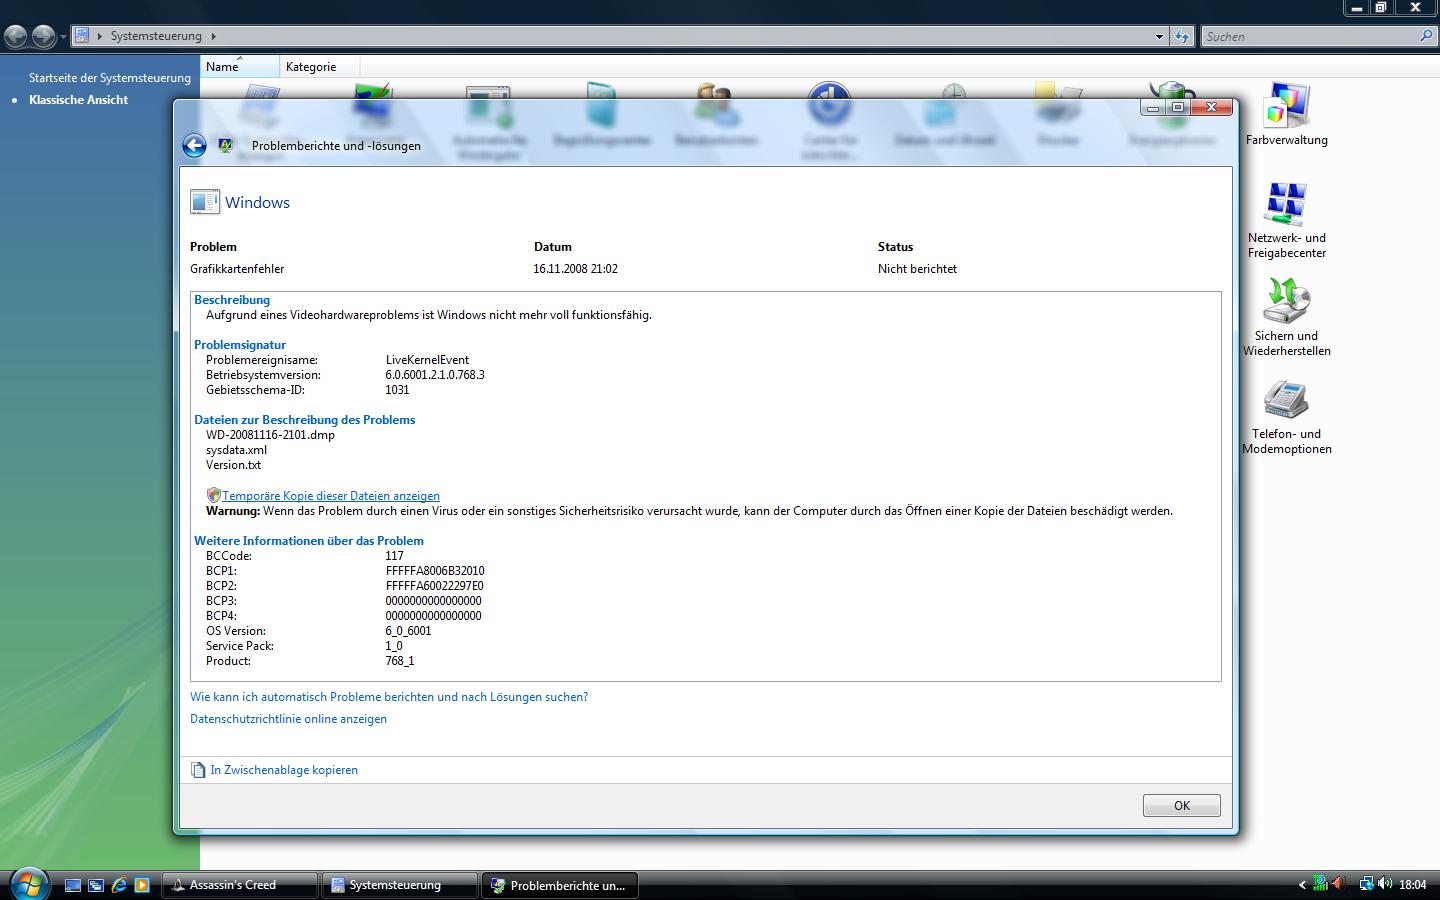1440x900 pixels.
Task: Open Datenschutzrichtlinie online anzeigen link
Action: pos(288,719)
